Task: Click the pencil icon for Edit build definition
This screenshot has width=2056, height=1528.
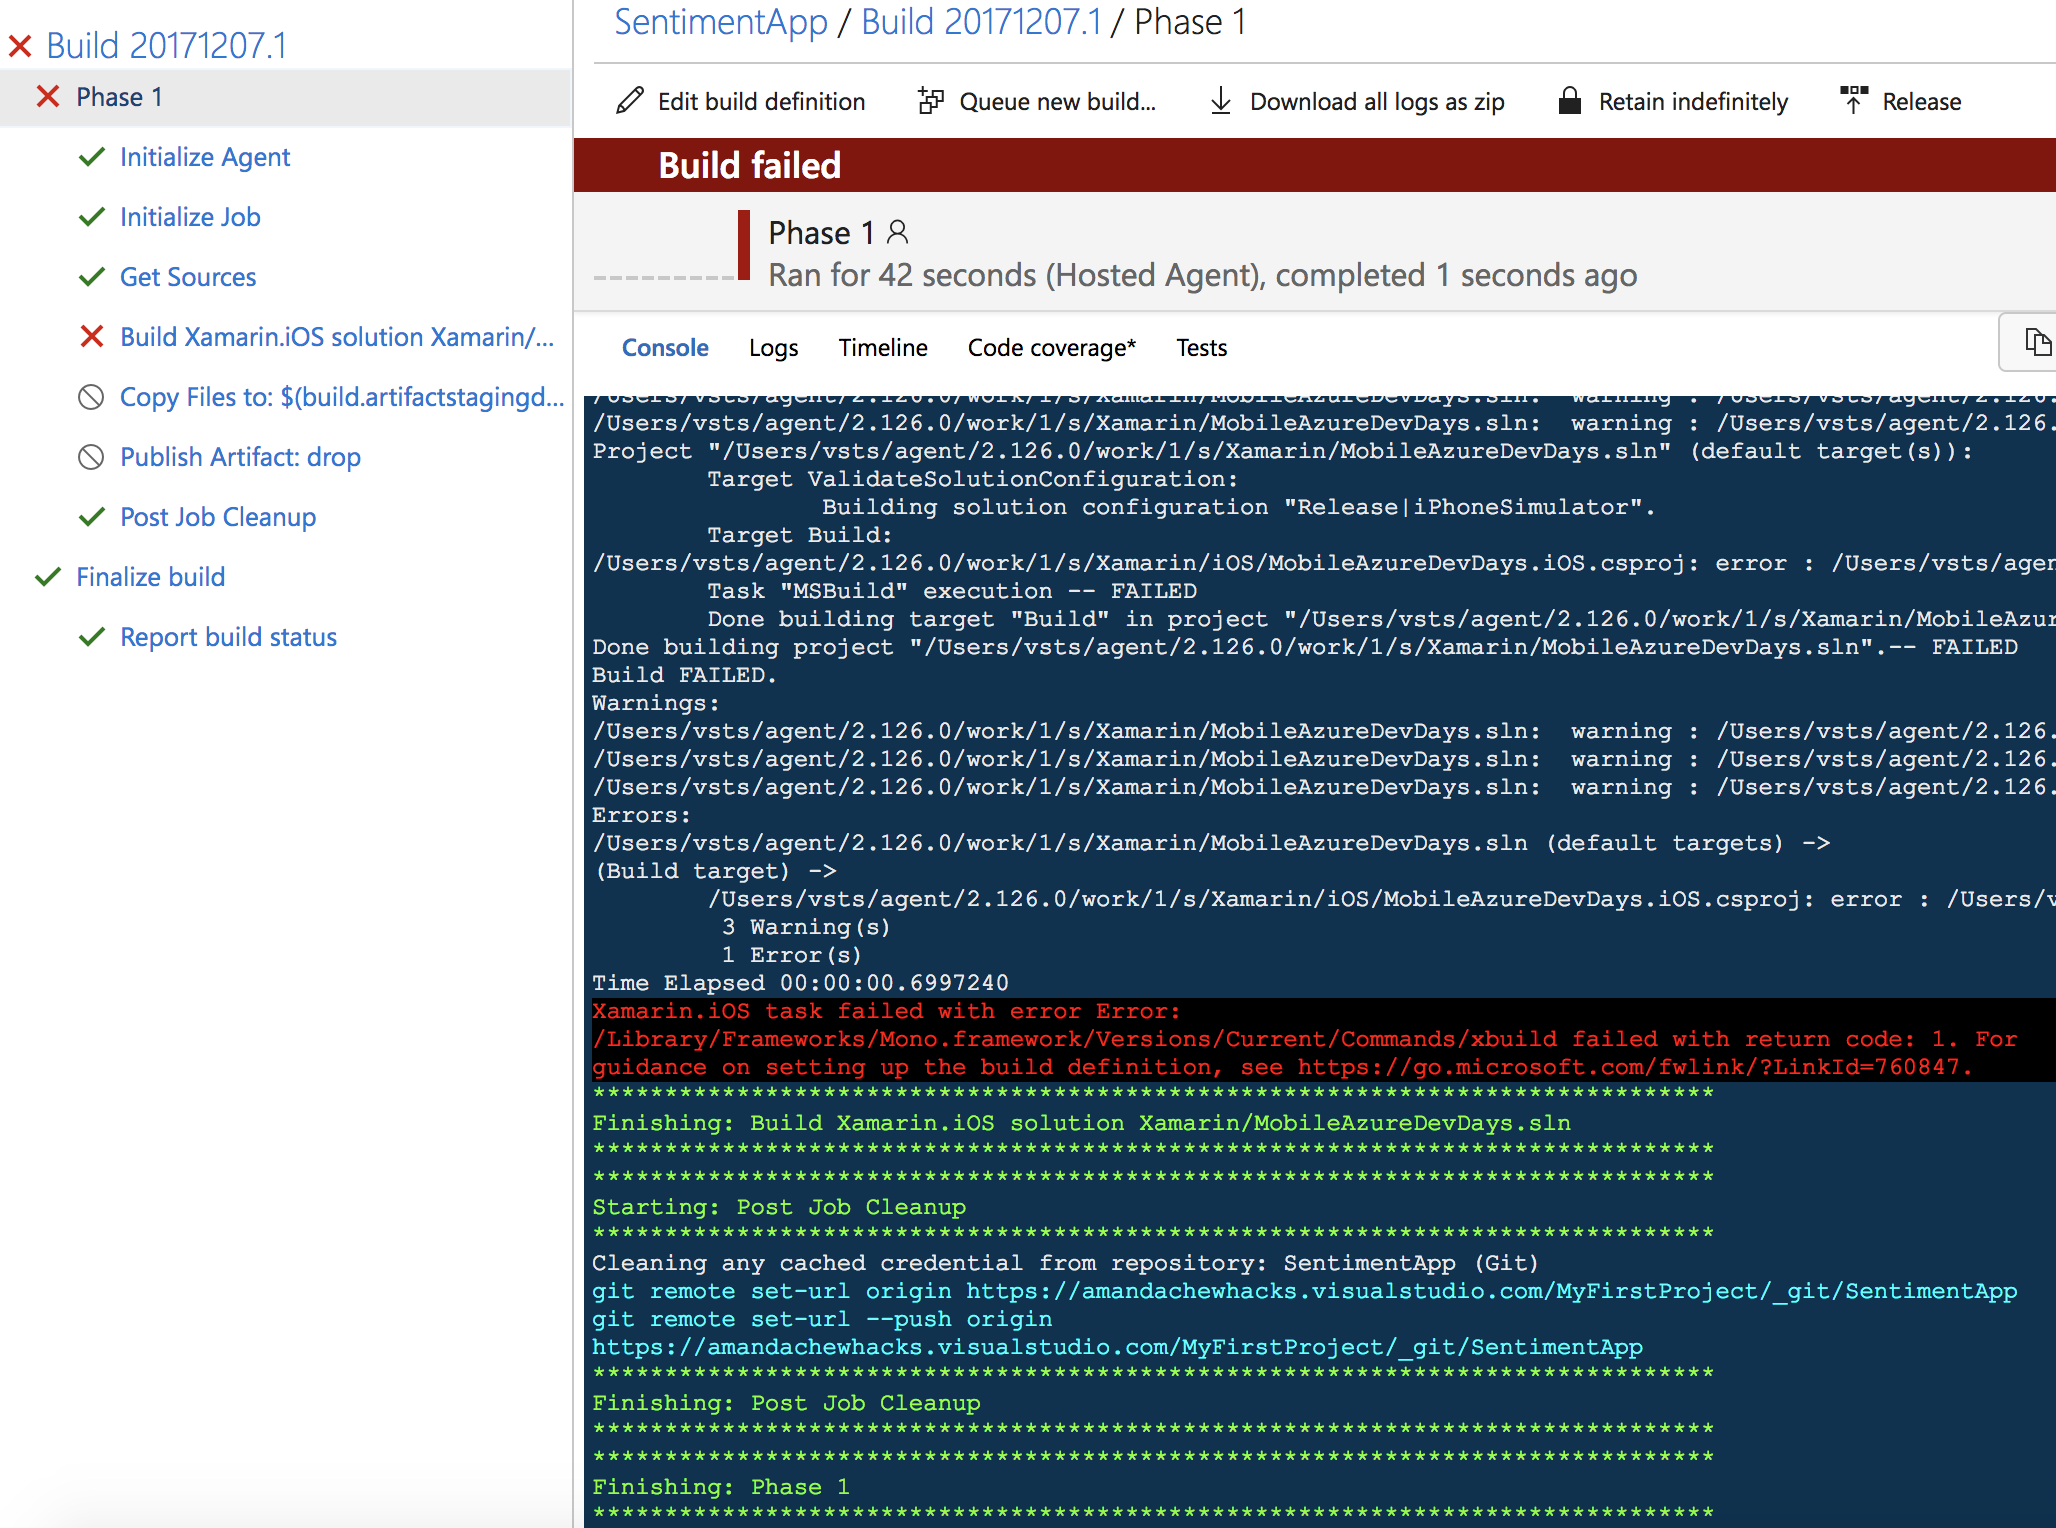Action: (630, 101)
